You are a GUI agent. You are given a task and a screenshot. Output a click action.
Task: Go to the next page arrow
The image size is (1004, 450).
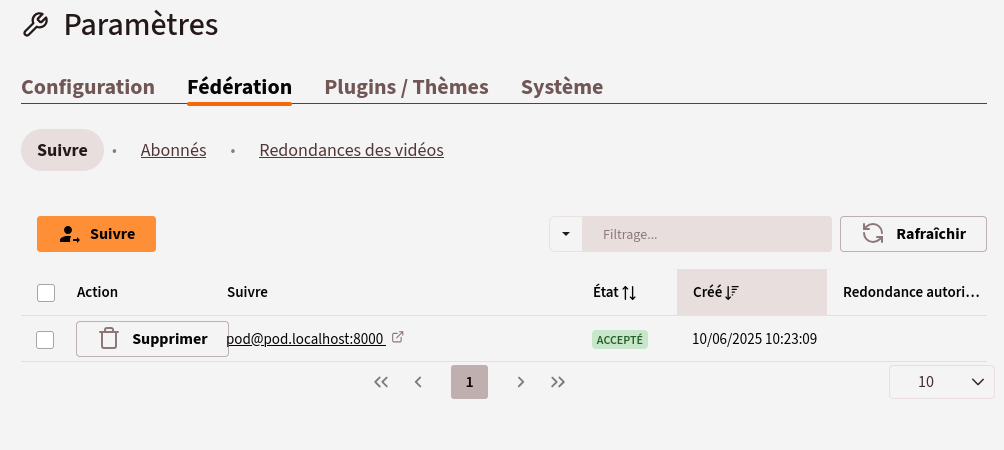(521, 382)
